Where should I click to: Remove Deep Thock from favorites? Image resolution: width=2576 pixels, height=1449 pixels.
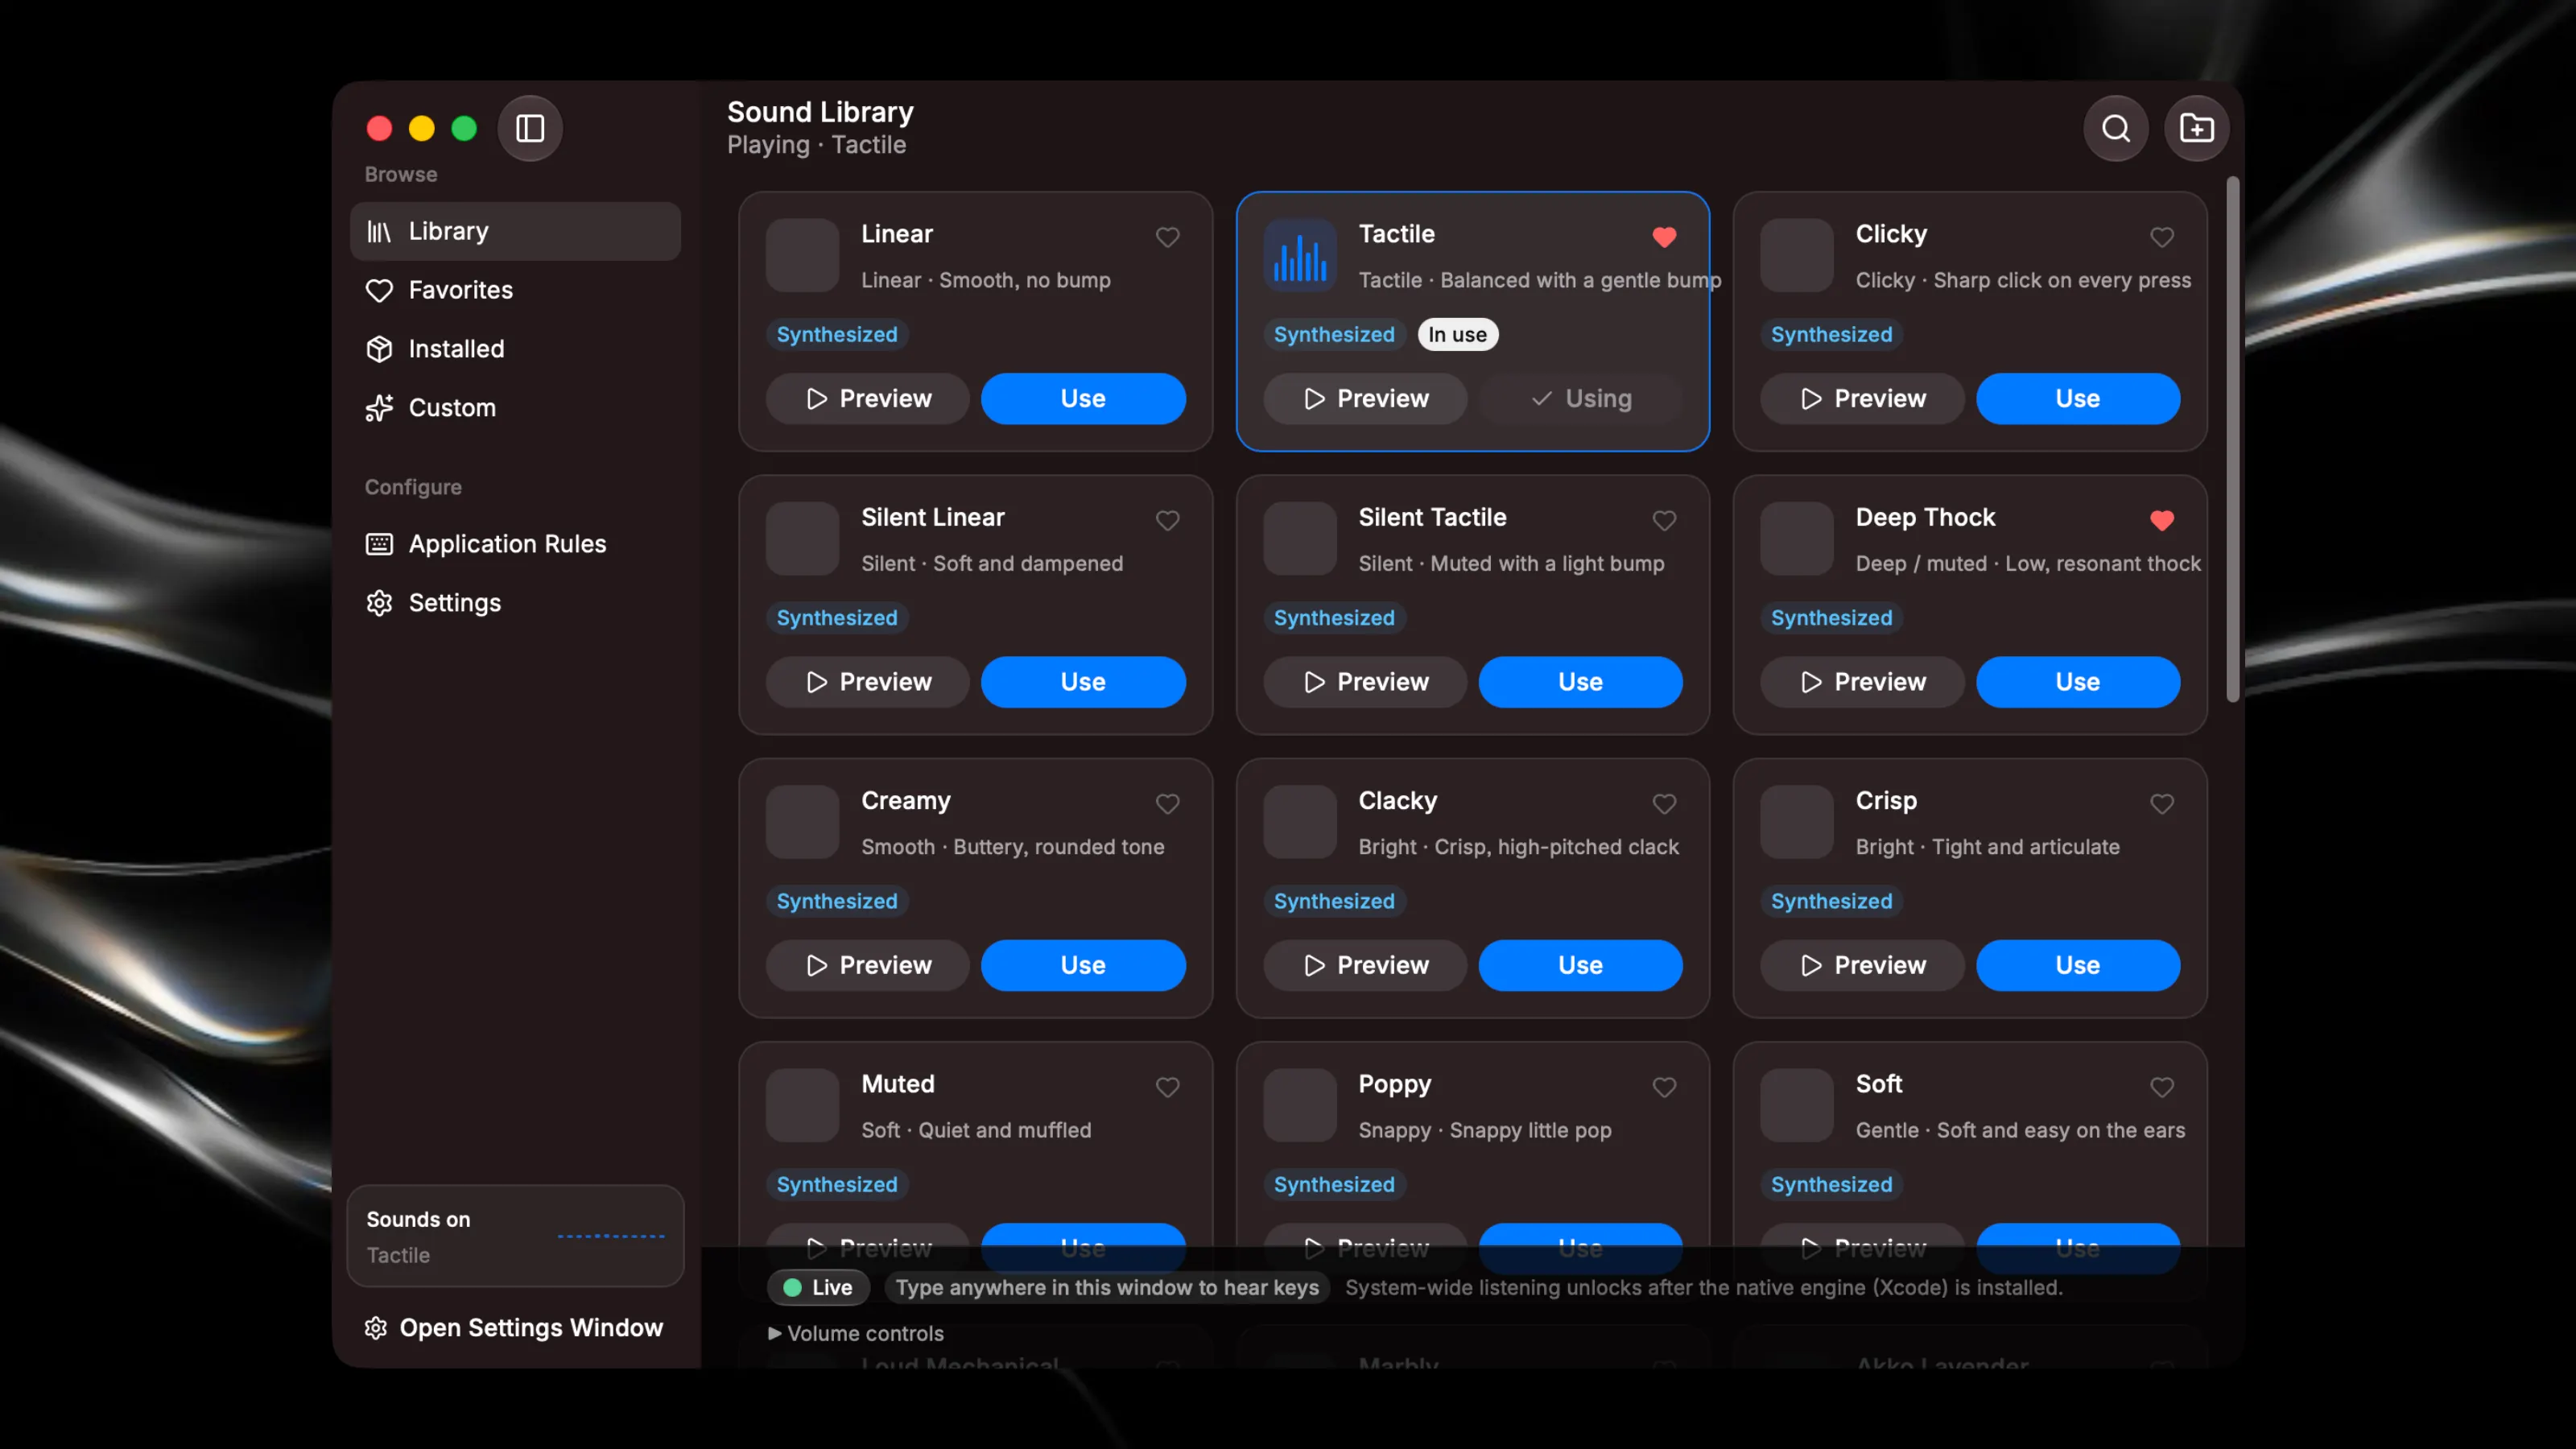coord(2162,520)
